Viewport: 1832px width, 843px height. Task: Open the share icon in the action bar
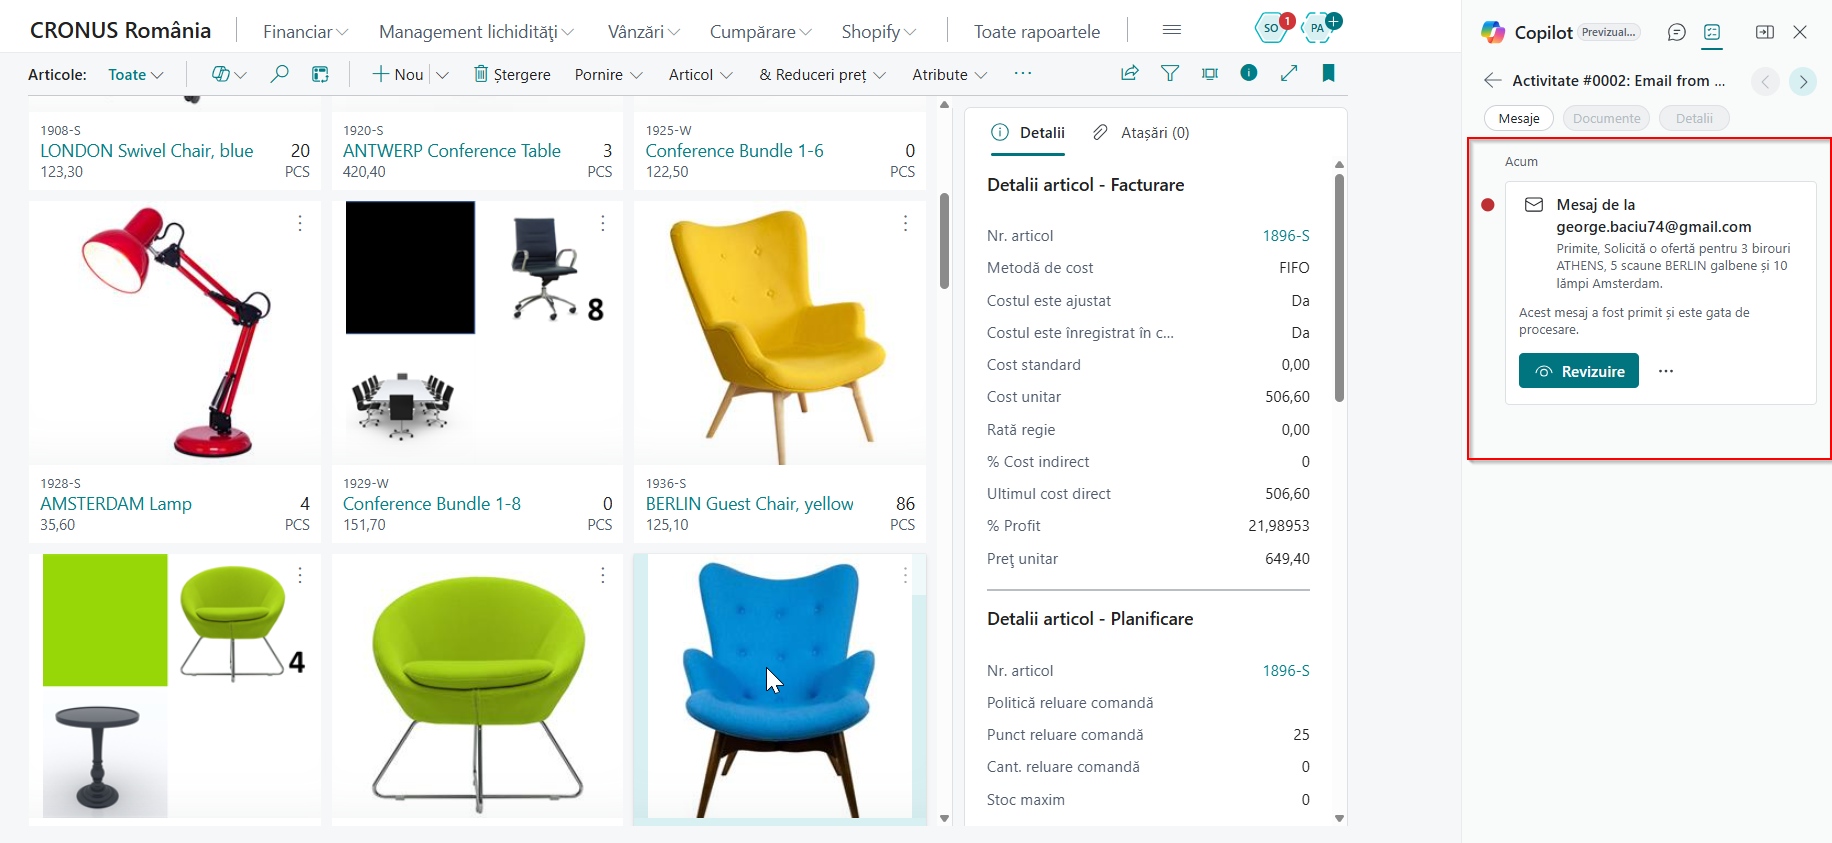(x=1130, y=73)
